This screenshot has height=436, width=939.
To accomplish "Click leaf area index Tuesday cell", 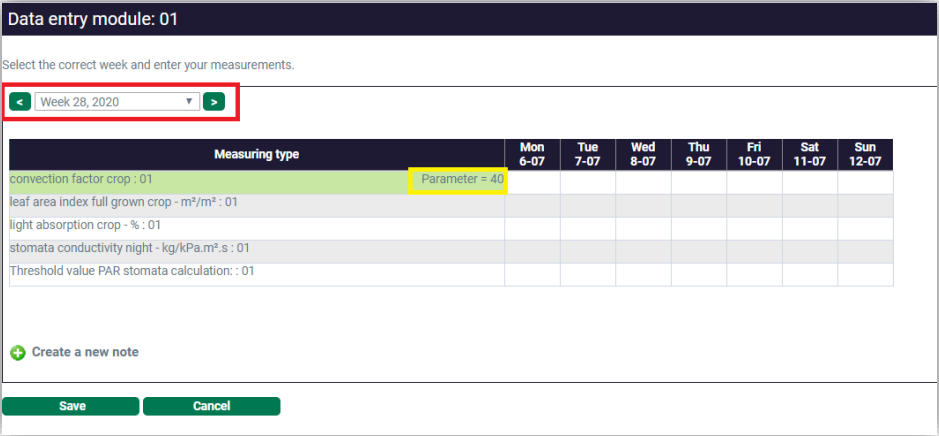I will coord(587,203).
